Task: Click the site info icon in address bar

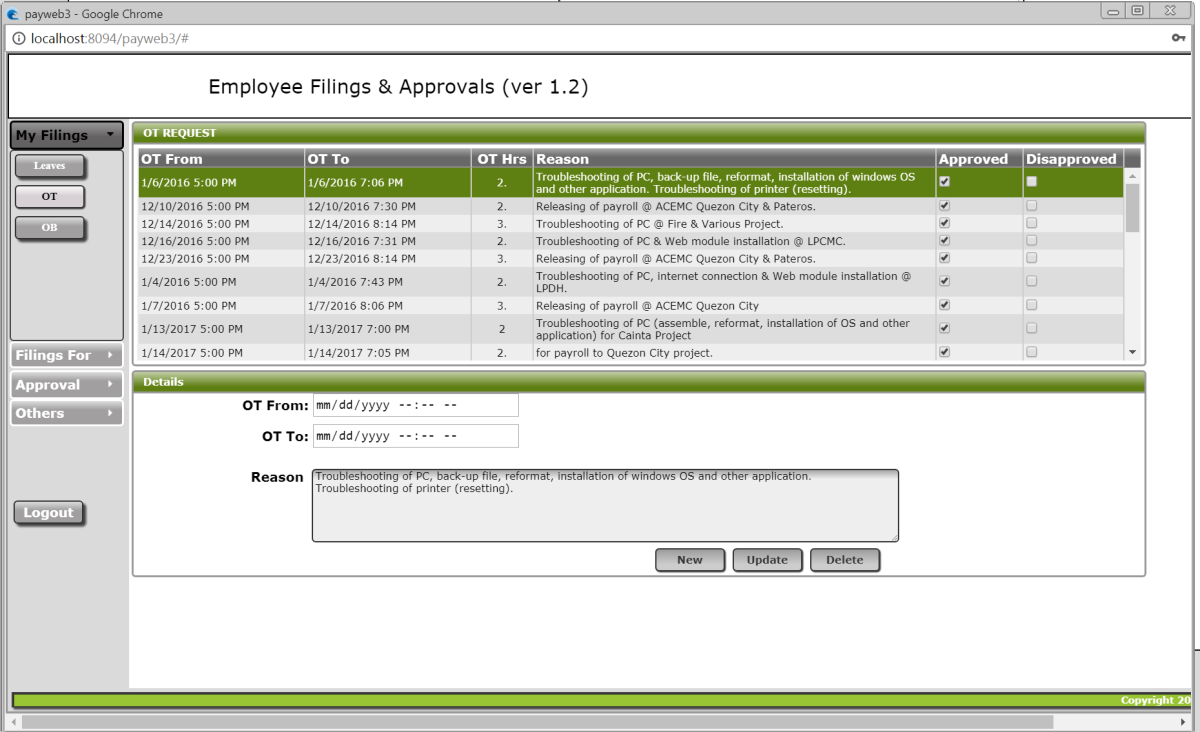Action: tap(20, 38)
